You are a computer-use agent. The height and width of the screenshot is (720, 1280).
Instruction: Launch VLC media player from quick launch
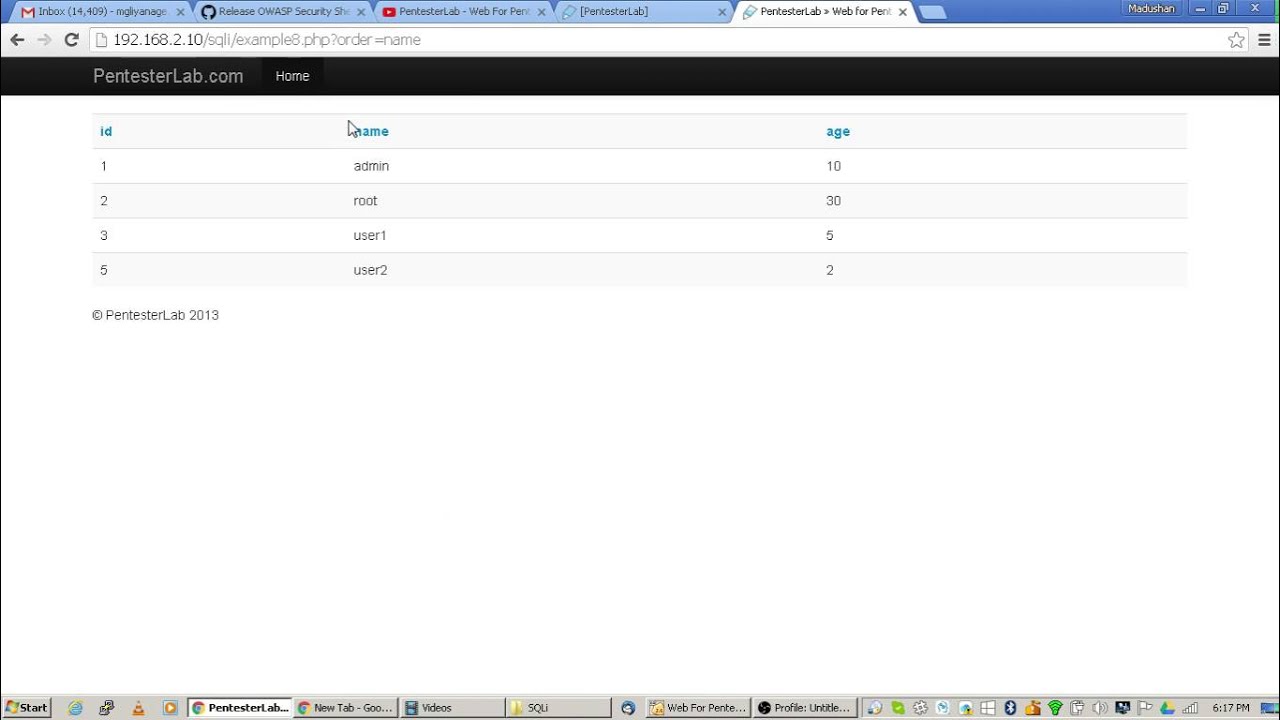click(x=138, y=708)
